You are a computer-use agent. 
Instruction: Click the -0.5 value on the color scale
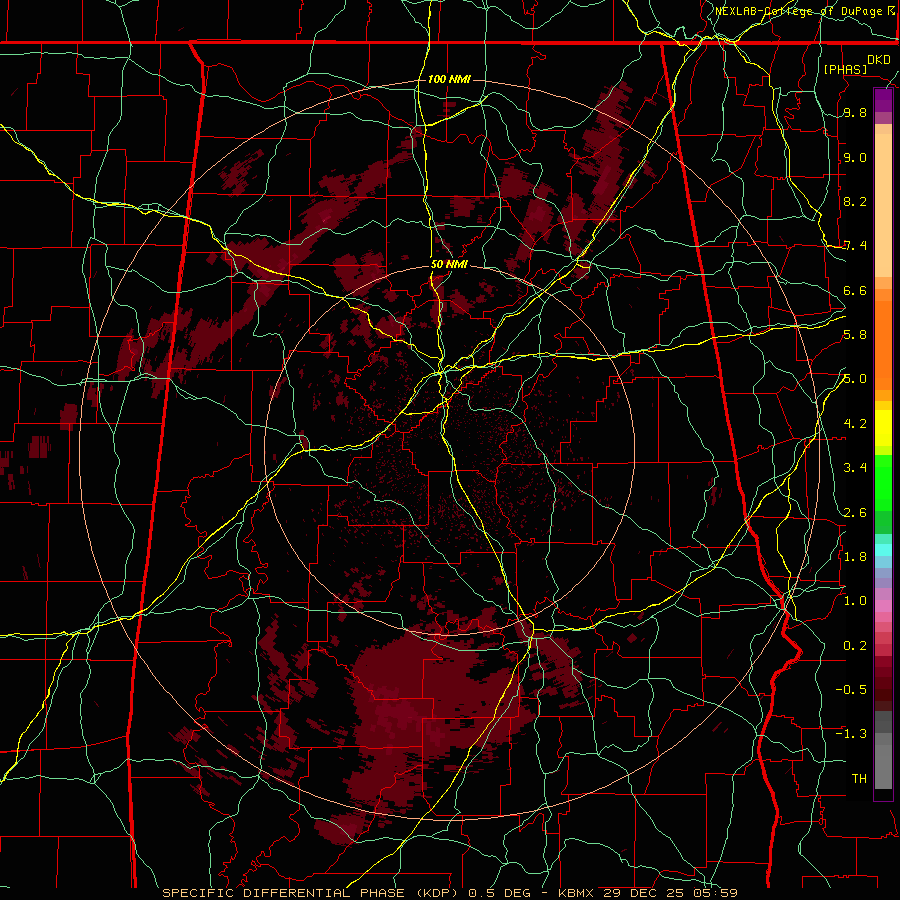(851, 690)
